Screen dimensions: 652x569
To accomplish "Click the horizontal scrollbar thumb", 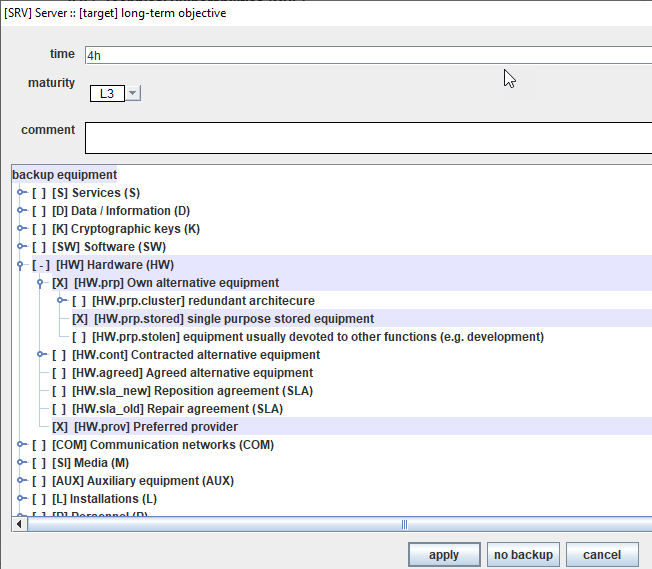I will point(405,524).
